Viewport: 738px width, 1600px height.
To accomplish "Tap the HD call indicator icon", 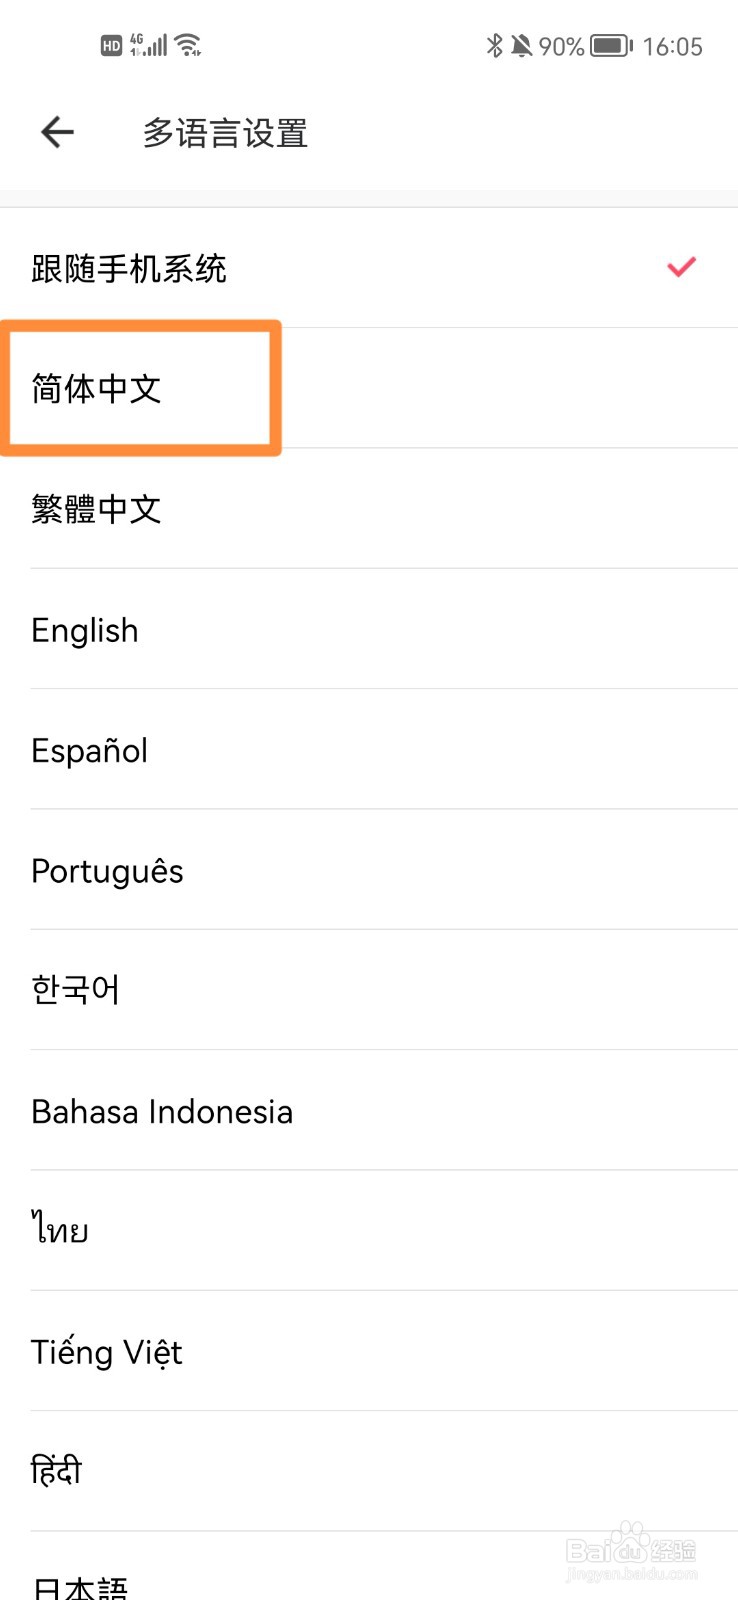I will [111, 45].
